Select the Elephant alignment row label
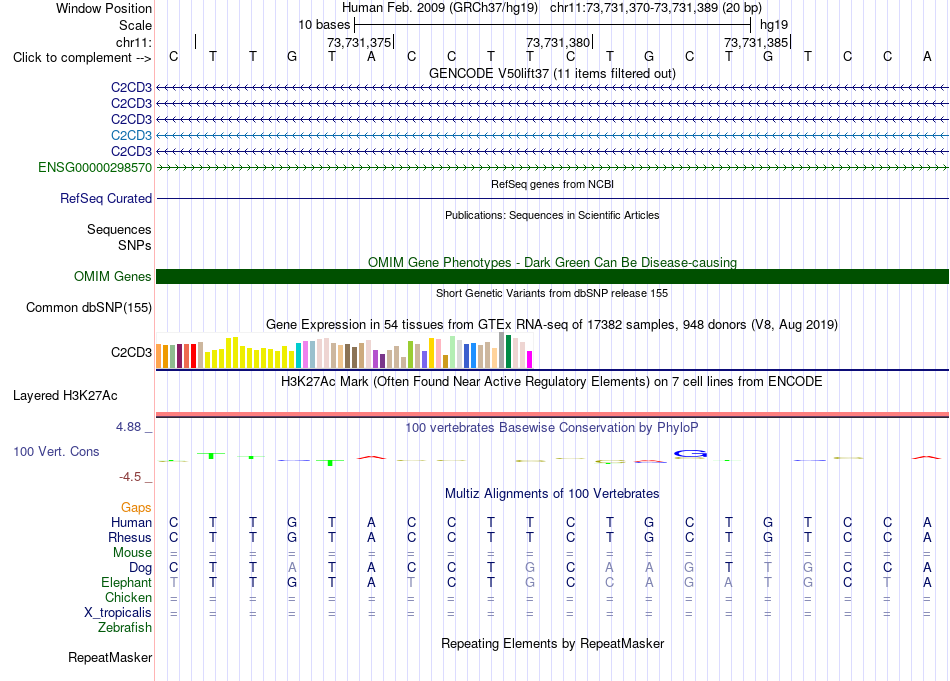The image size is (950, 681). tap(126, 582)
